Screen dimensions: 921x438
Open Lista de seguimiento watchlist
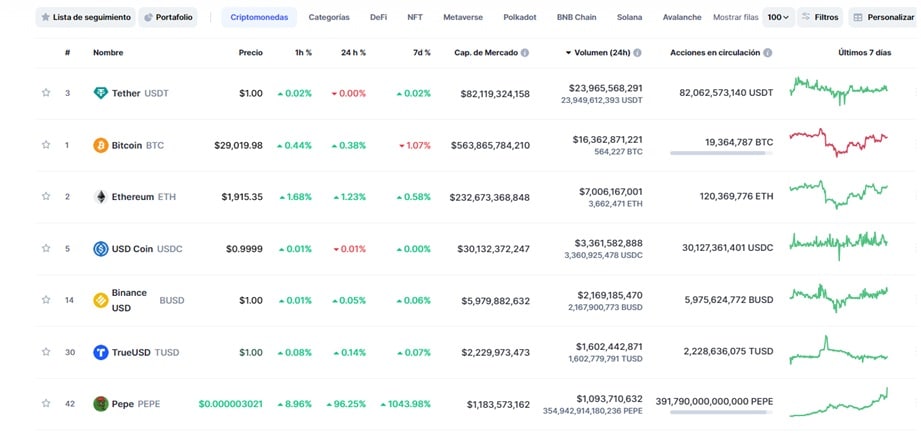pyautogui.click(x=86, y=18)
